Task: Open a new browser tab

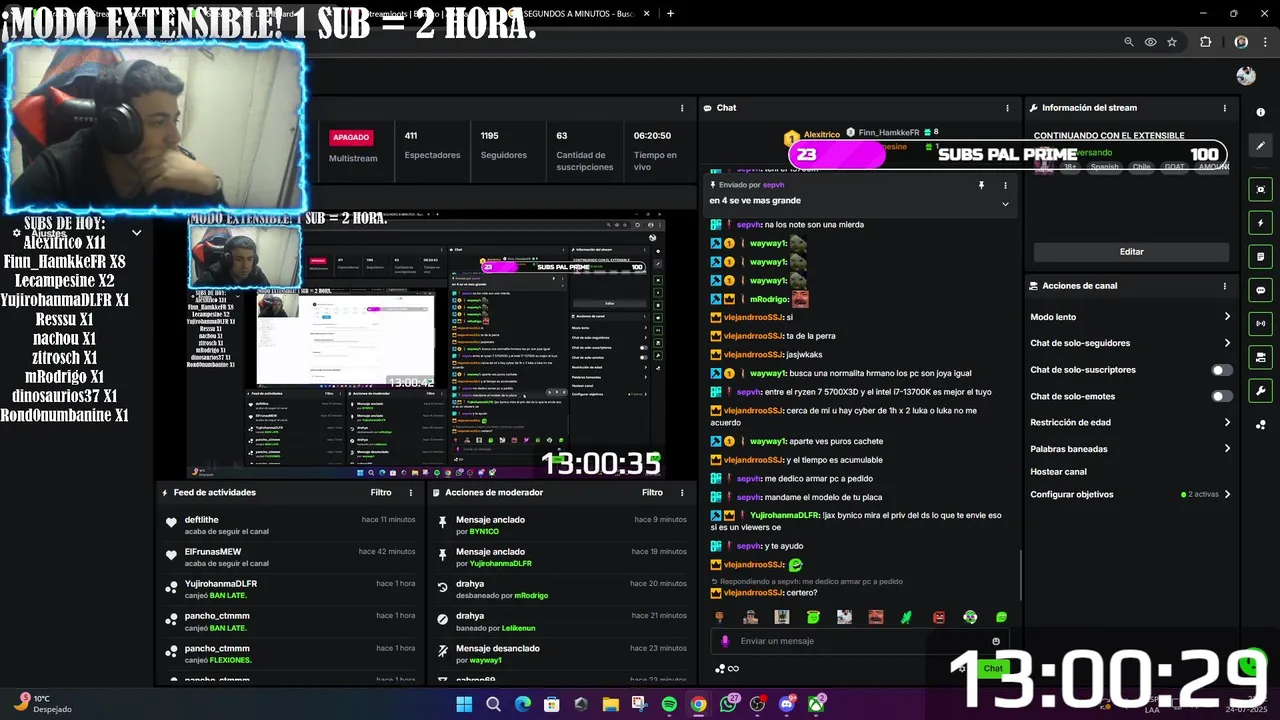Action: click(x=670, y=13)
